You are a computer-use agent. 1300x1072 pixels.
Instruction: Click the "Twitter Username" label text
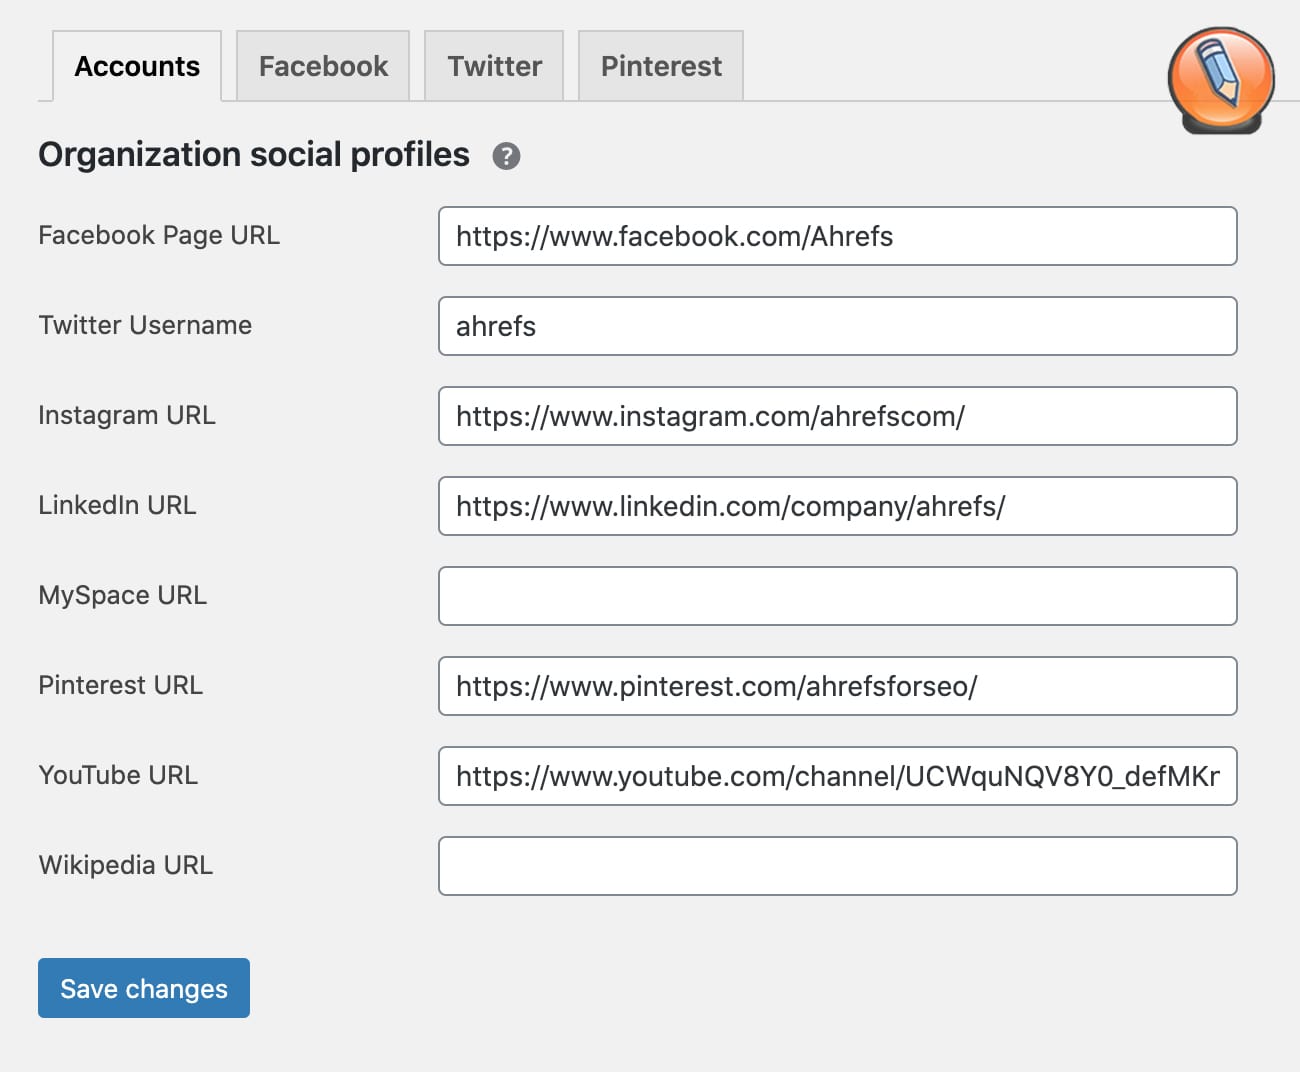145,325
